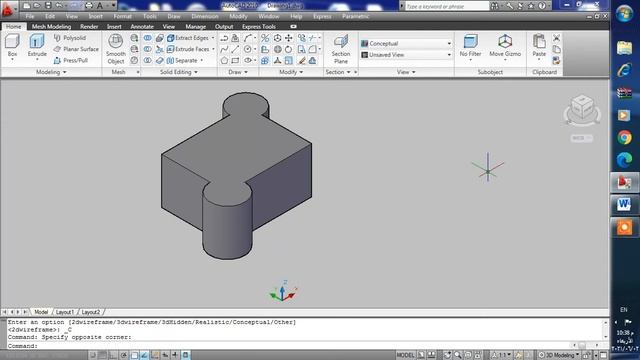This screenshot has height=360, width=640.
Task: Click the four-arrow Move icon in Modify panel
Action: (x=289, y=38)
